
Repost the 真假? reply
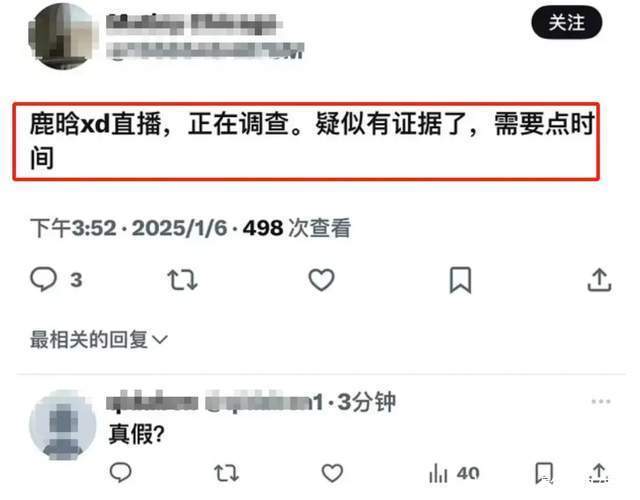coord(227,473)
